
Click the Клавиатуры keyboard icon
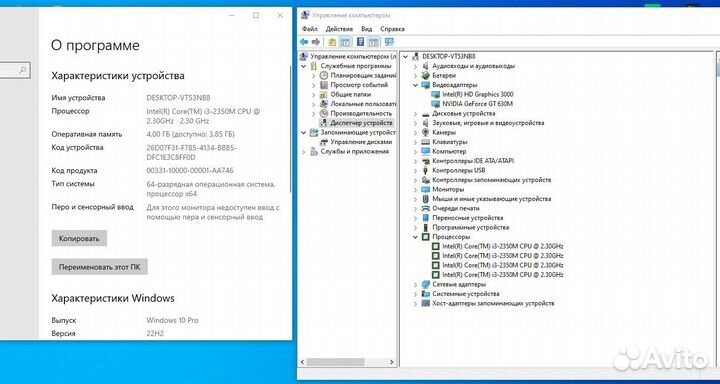click(426, 142)
